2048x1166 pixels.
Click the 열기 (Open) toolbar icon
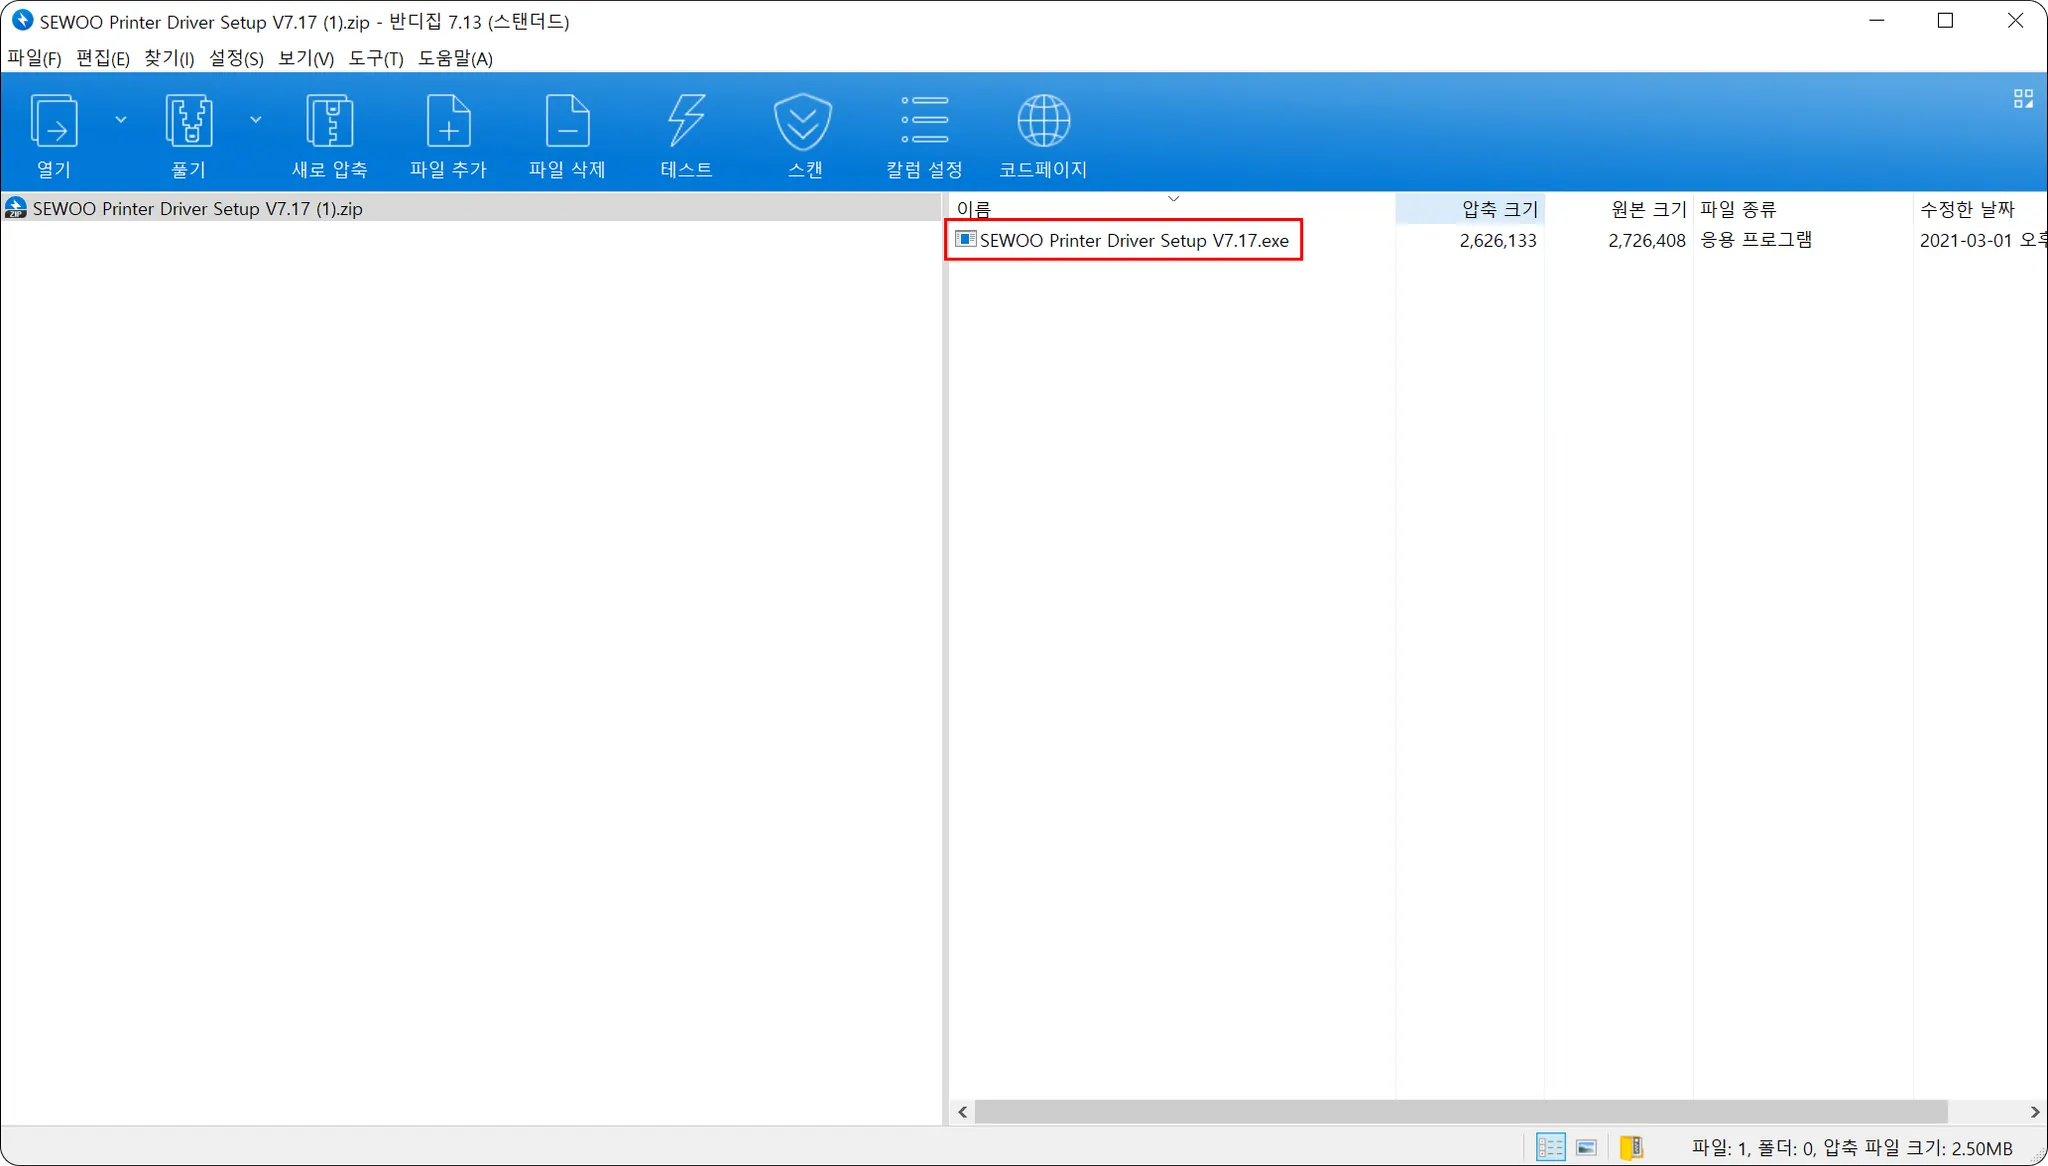tap(54, 122)
